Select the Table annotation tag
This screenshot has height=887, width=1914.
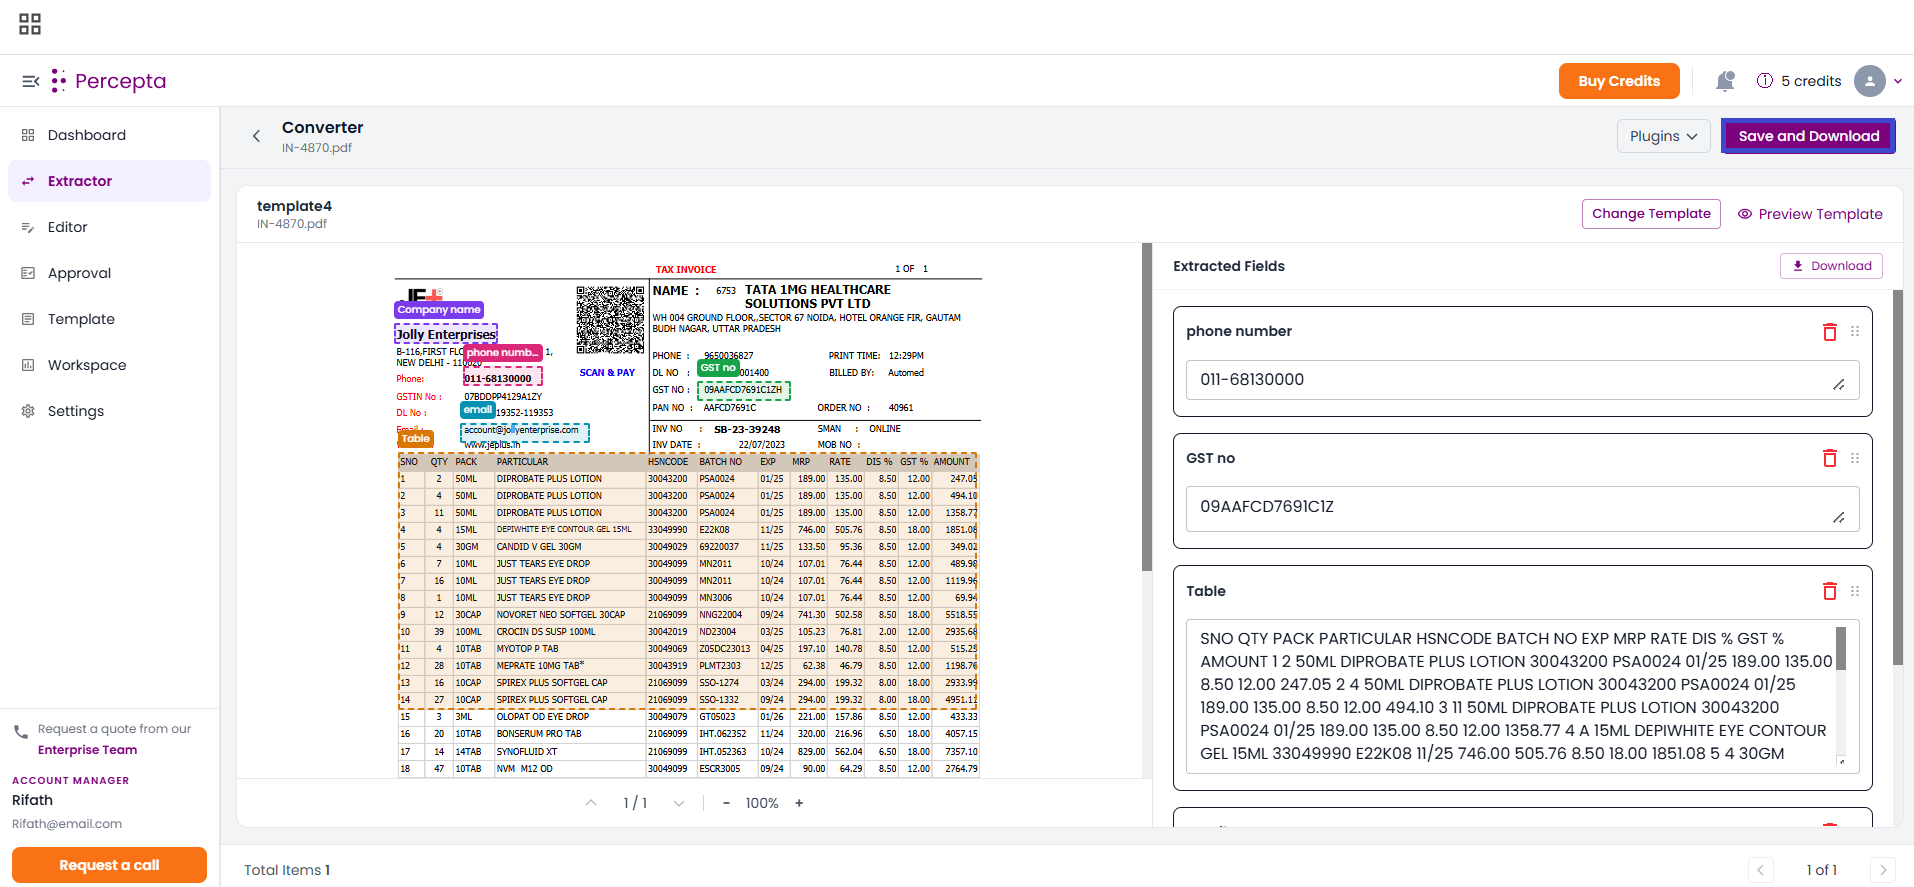point(416,438)
